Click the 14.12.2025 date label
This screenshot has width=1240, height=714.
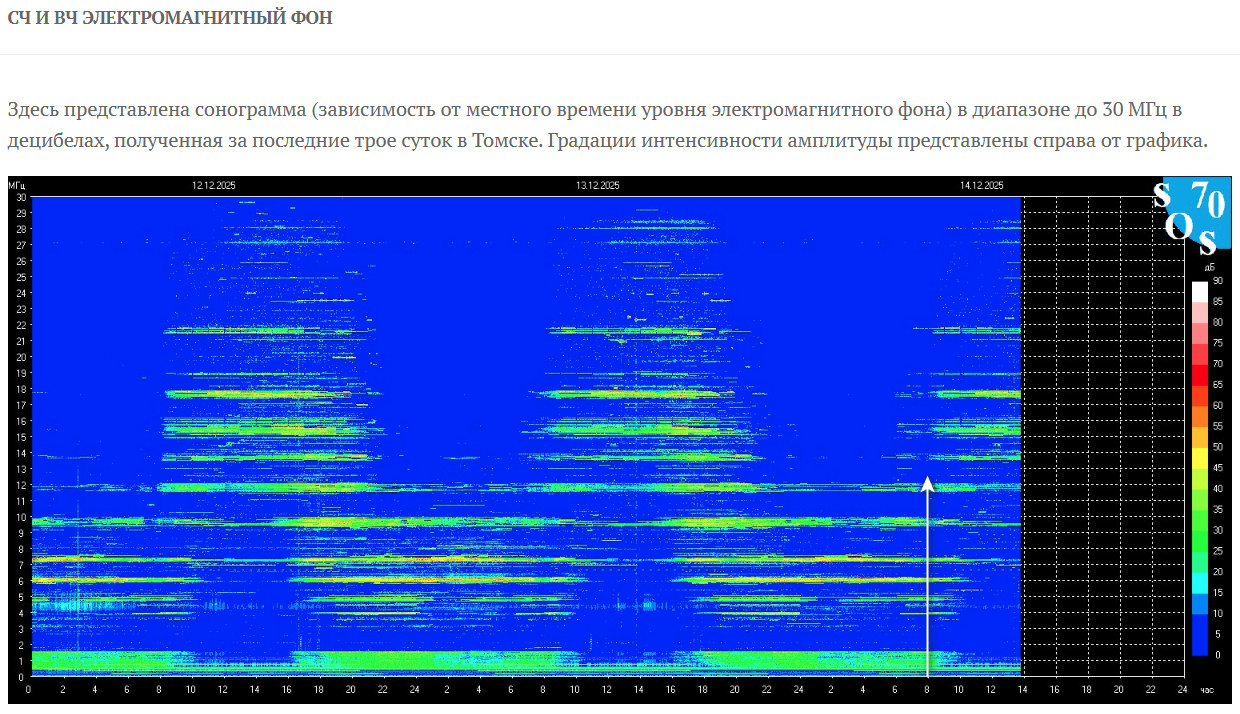981,186
